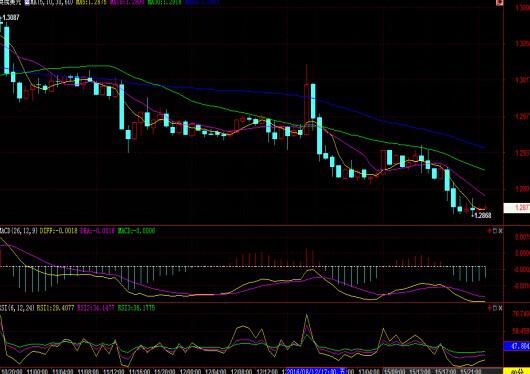
Task: Click the green MA30 value label
Action: tap(164, 2)
